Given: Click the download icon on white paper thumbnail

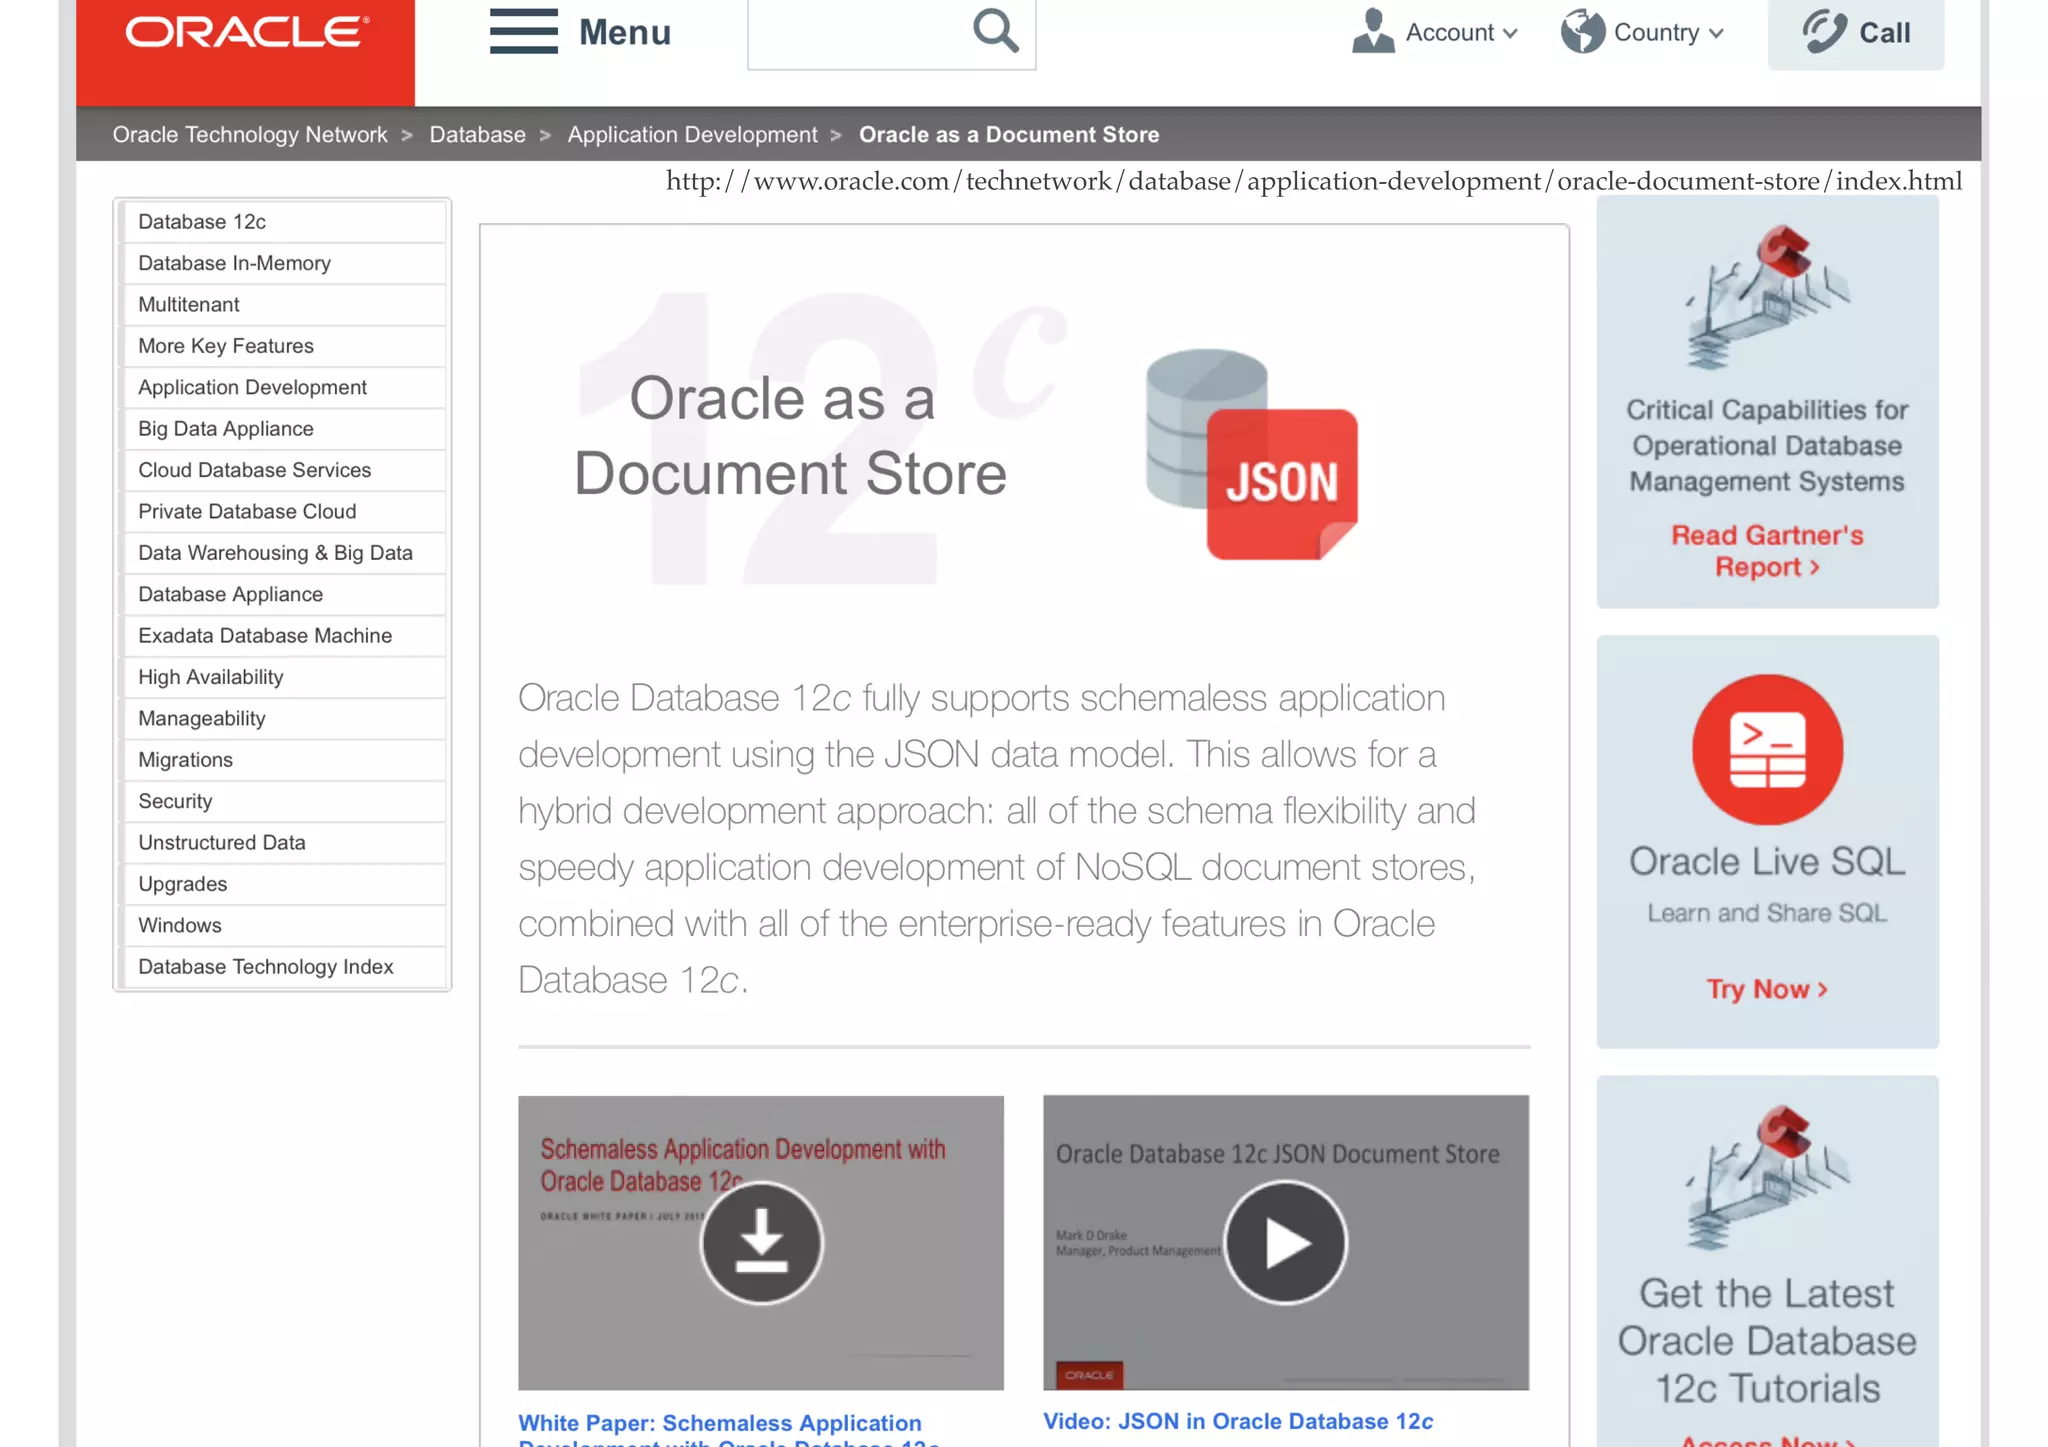Looking at the screenshot, I should [x=761, y=1242].
